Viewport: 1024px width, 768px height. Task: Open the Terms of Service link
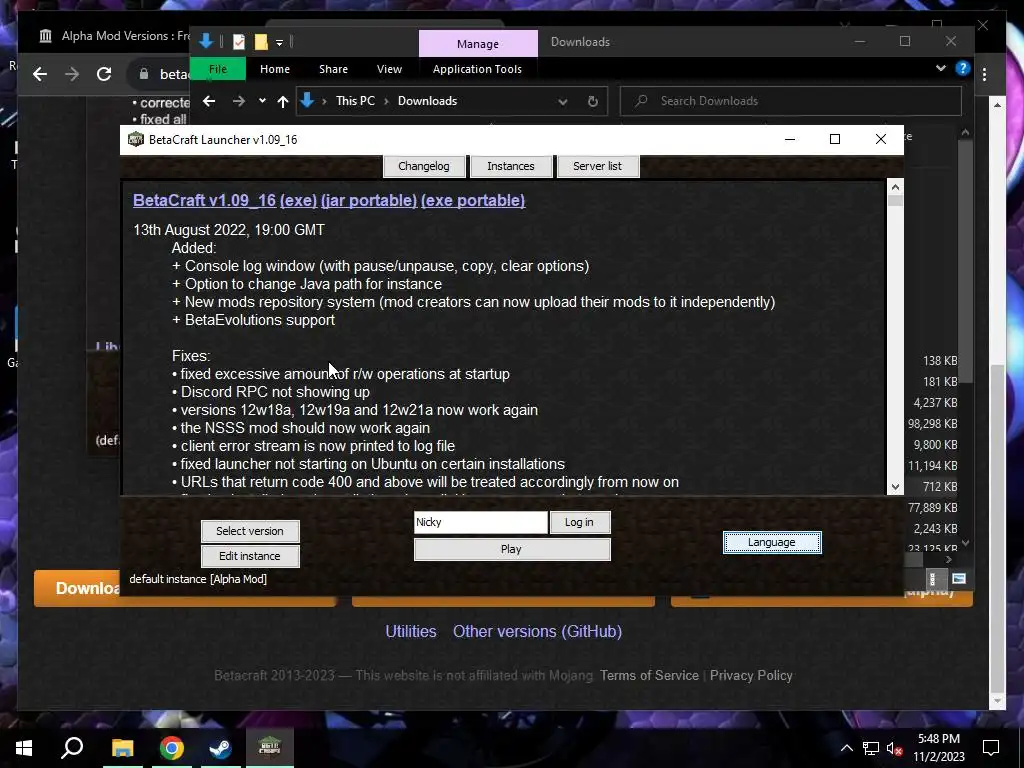(x=649, y=675)
